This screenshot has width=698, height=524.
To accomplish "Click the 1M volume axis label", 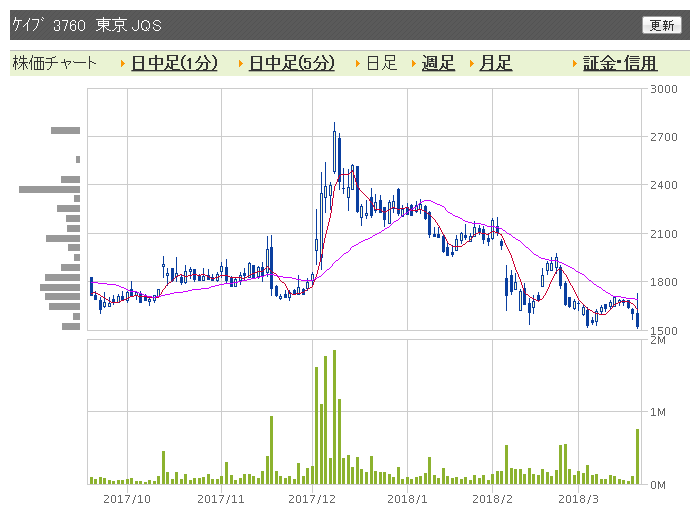I will tap(657, 412).
